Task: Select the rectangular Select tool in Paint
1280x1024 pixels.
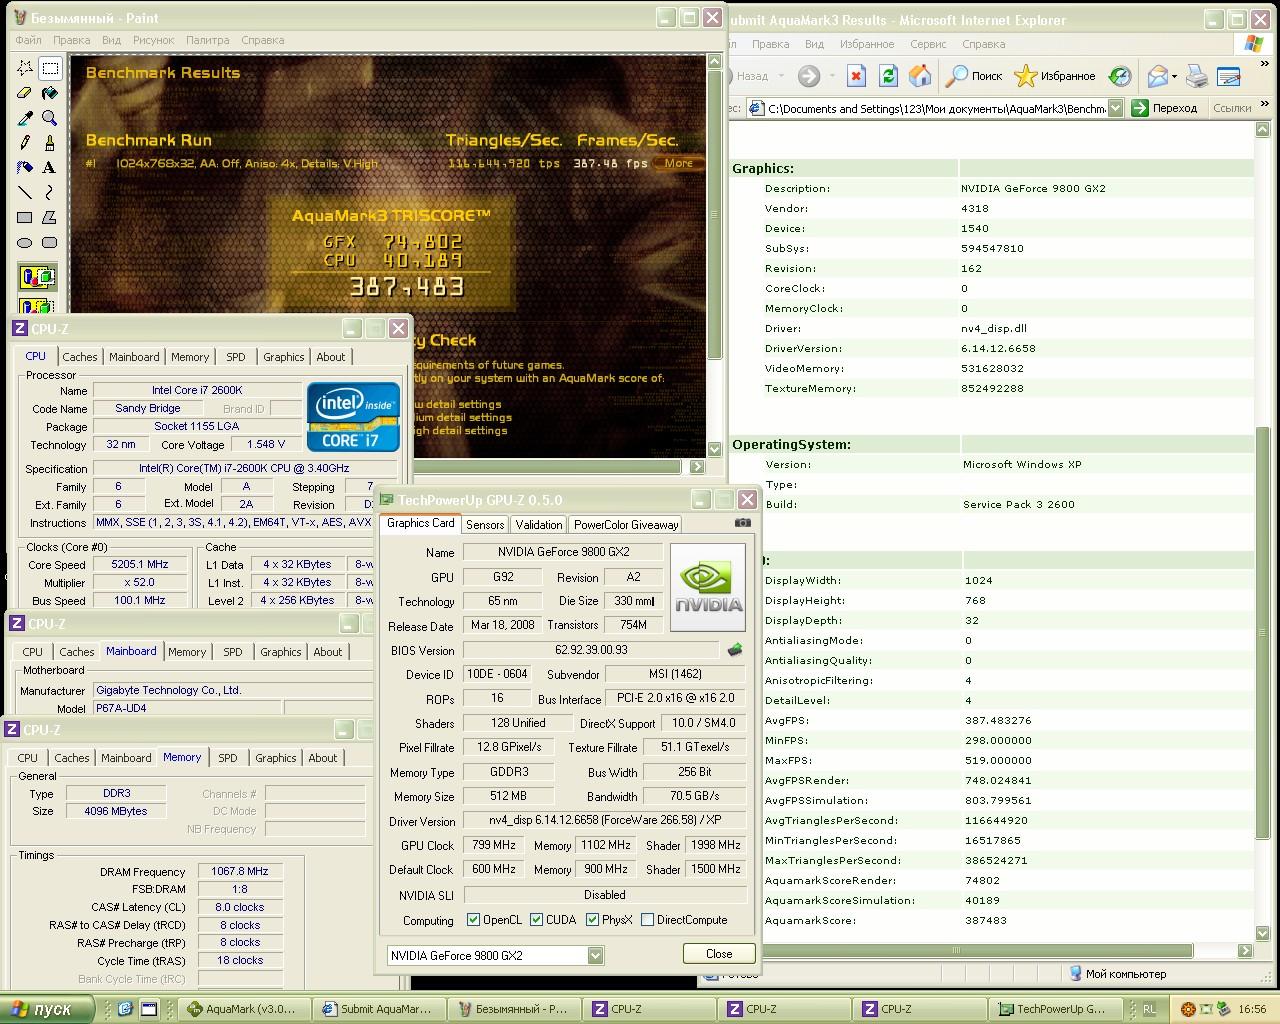Action: point(50,68)
